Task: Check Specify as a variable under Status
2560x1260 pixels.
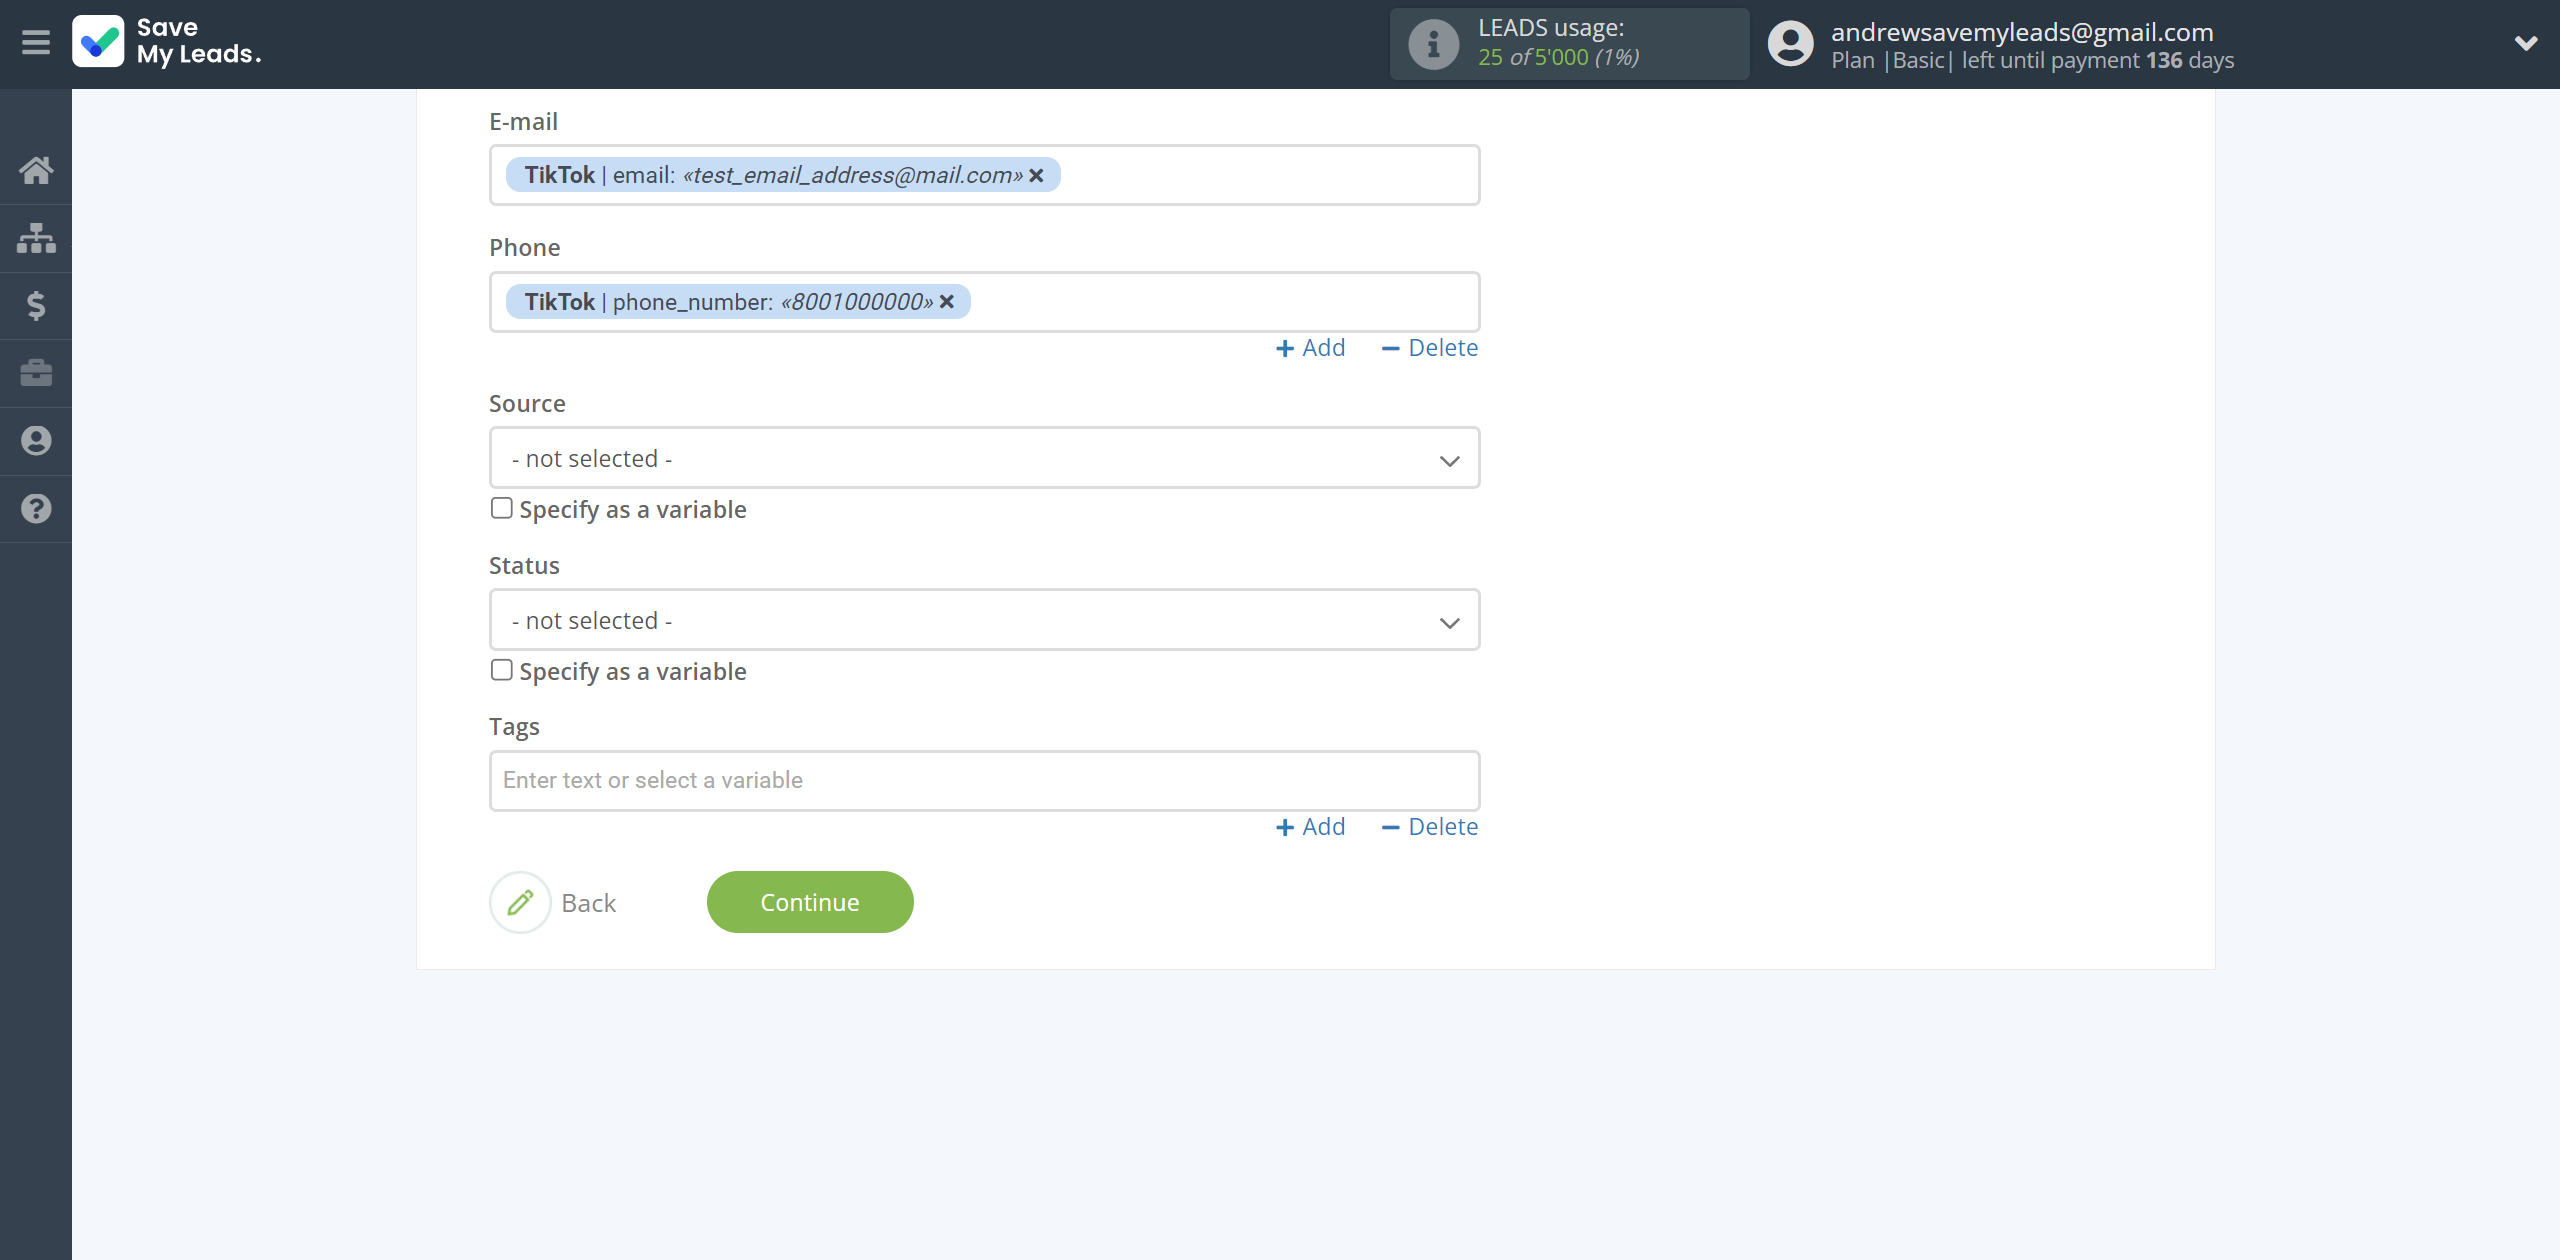Action: click(501, 670)
